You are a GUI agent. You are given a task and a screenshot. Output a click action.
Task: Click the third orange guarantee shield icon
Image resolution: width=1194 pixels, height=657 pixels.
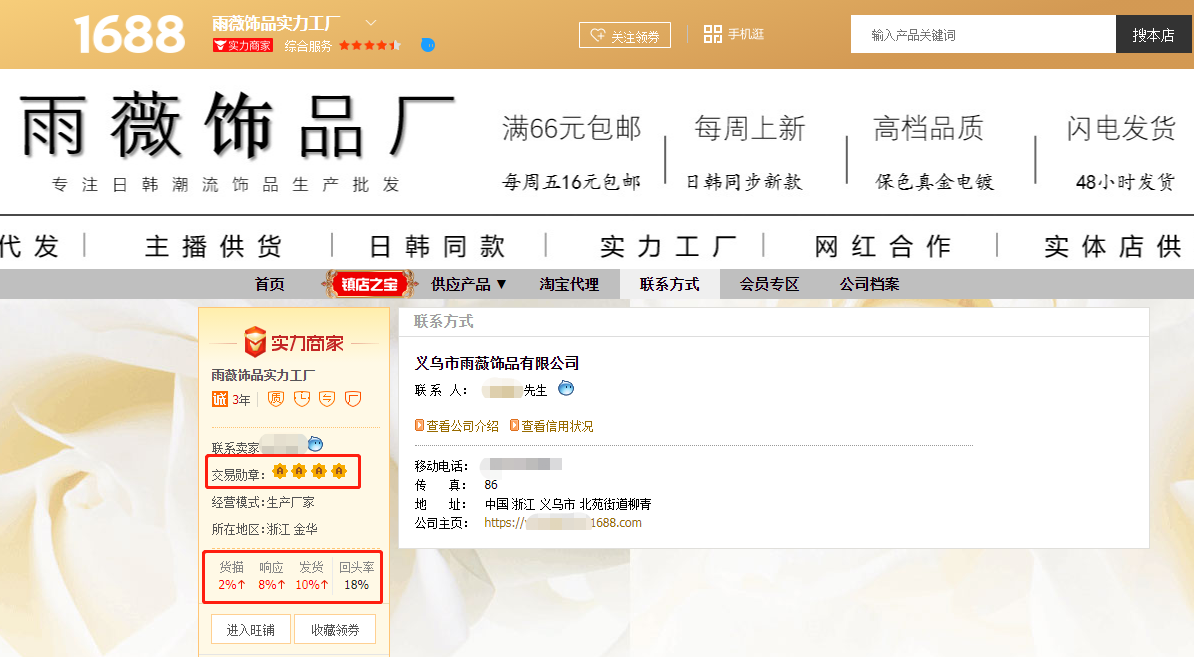(x=327, y=398)
